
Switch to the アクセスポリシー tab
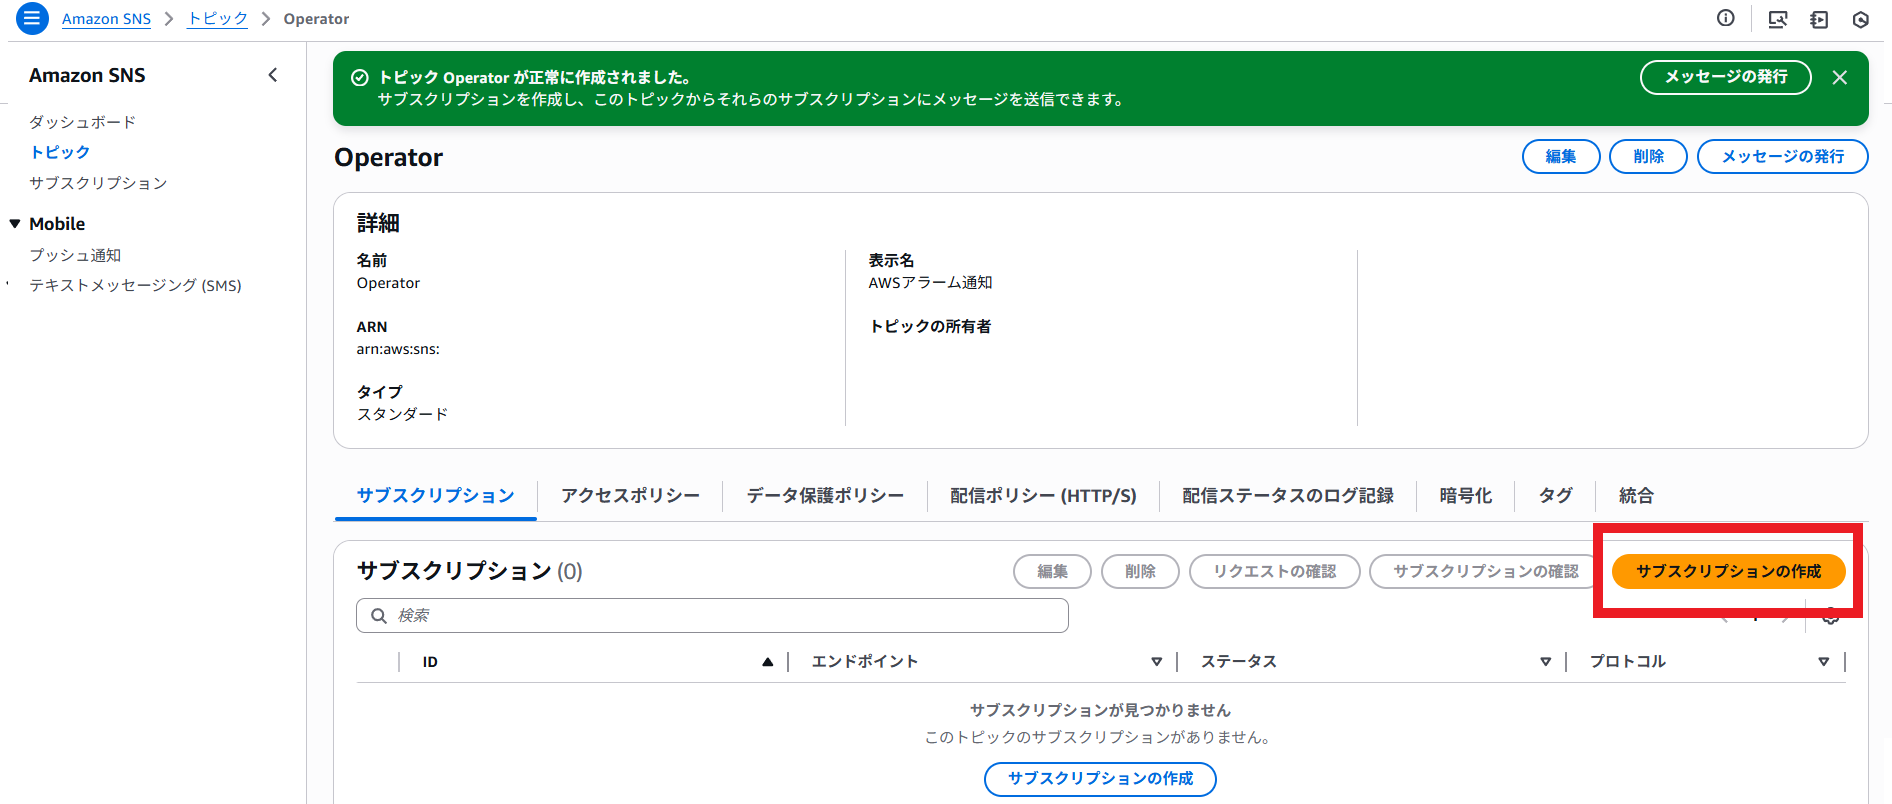click(630, 496)
